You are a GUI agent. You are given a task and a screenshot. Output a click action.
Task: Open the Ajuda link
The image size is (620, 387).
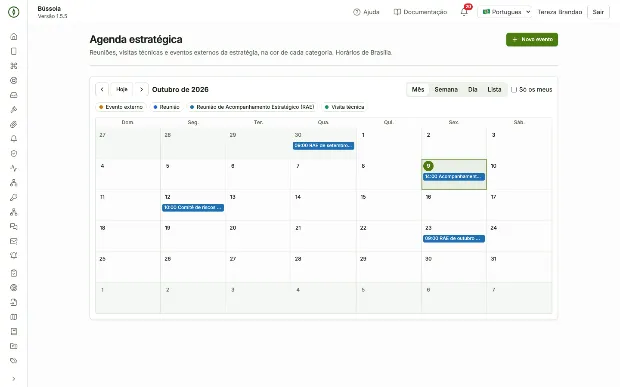(366, 12)
